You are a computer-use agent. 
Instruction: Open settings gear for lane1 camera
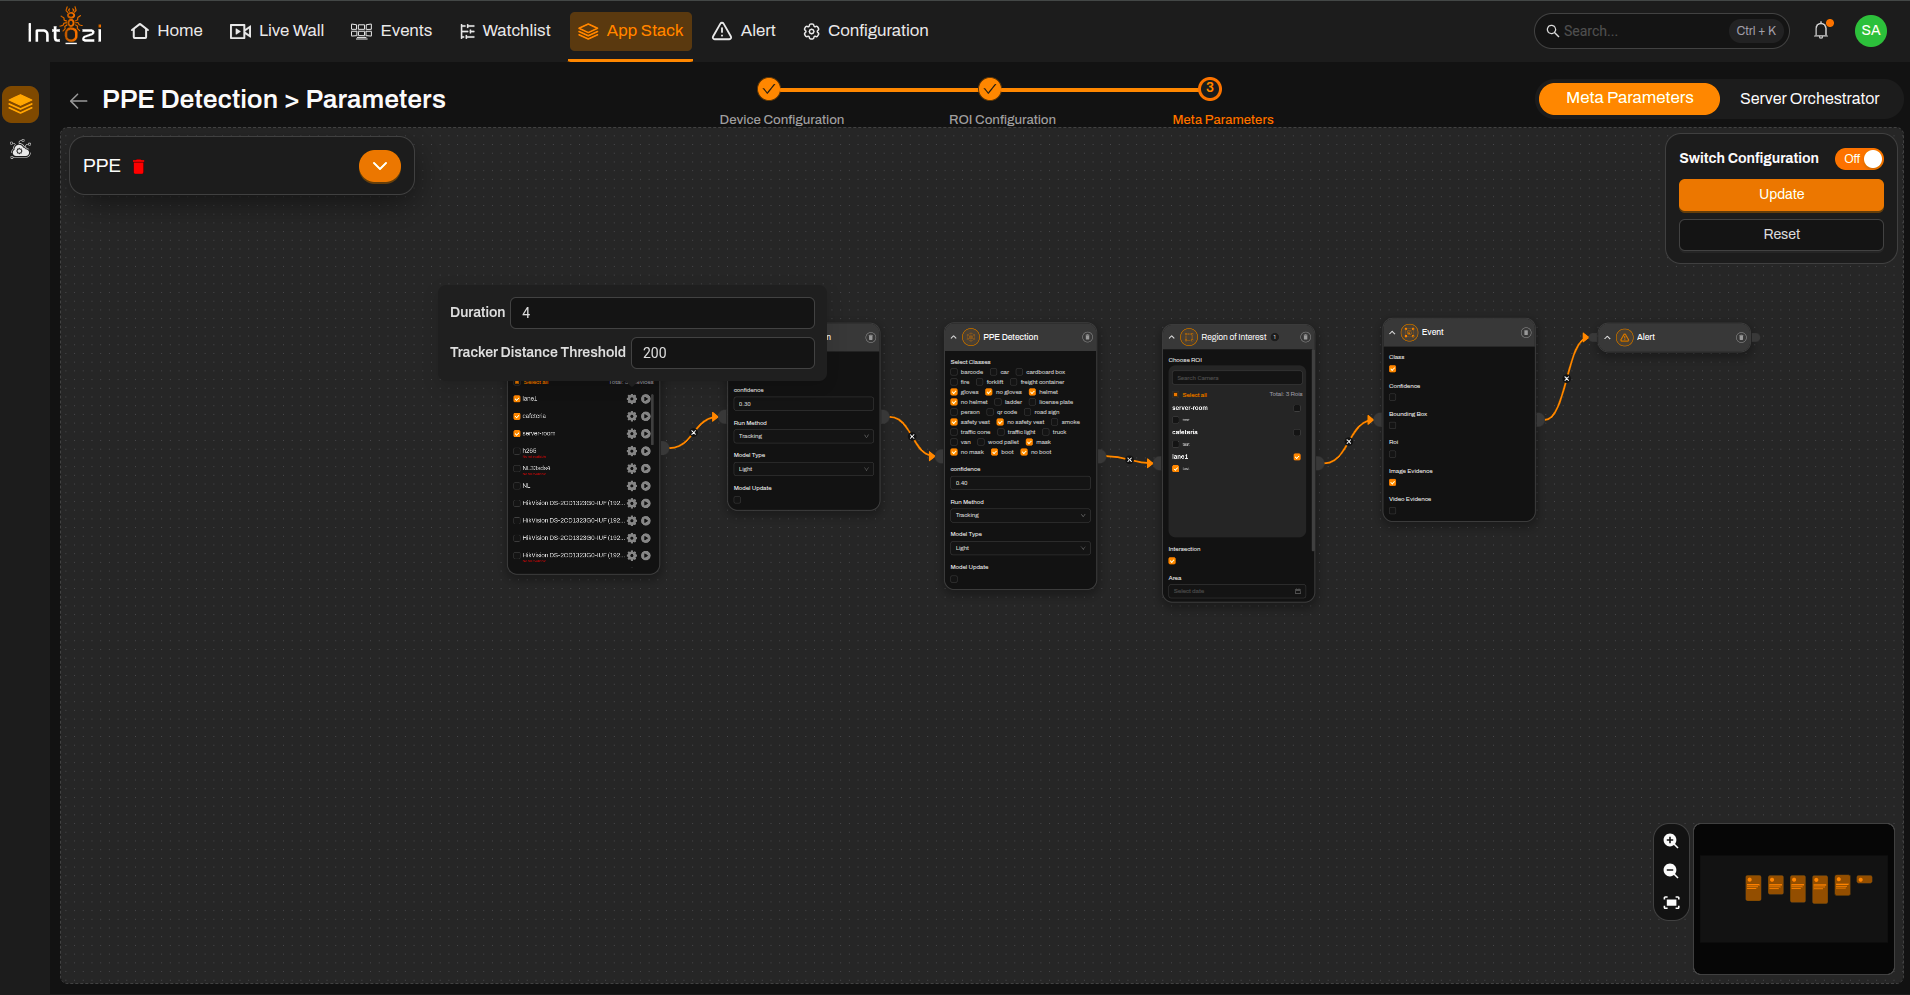[632, 399]
